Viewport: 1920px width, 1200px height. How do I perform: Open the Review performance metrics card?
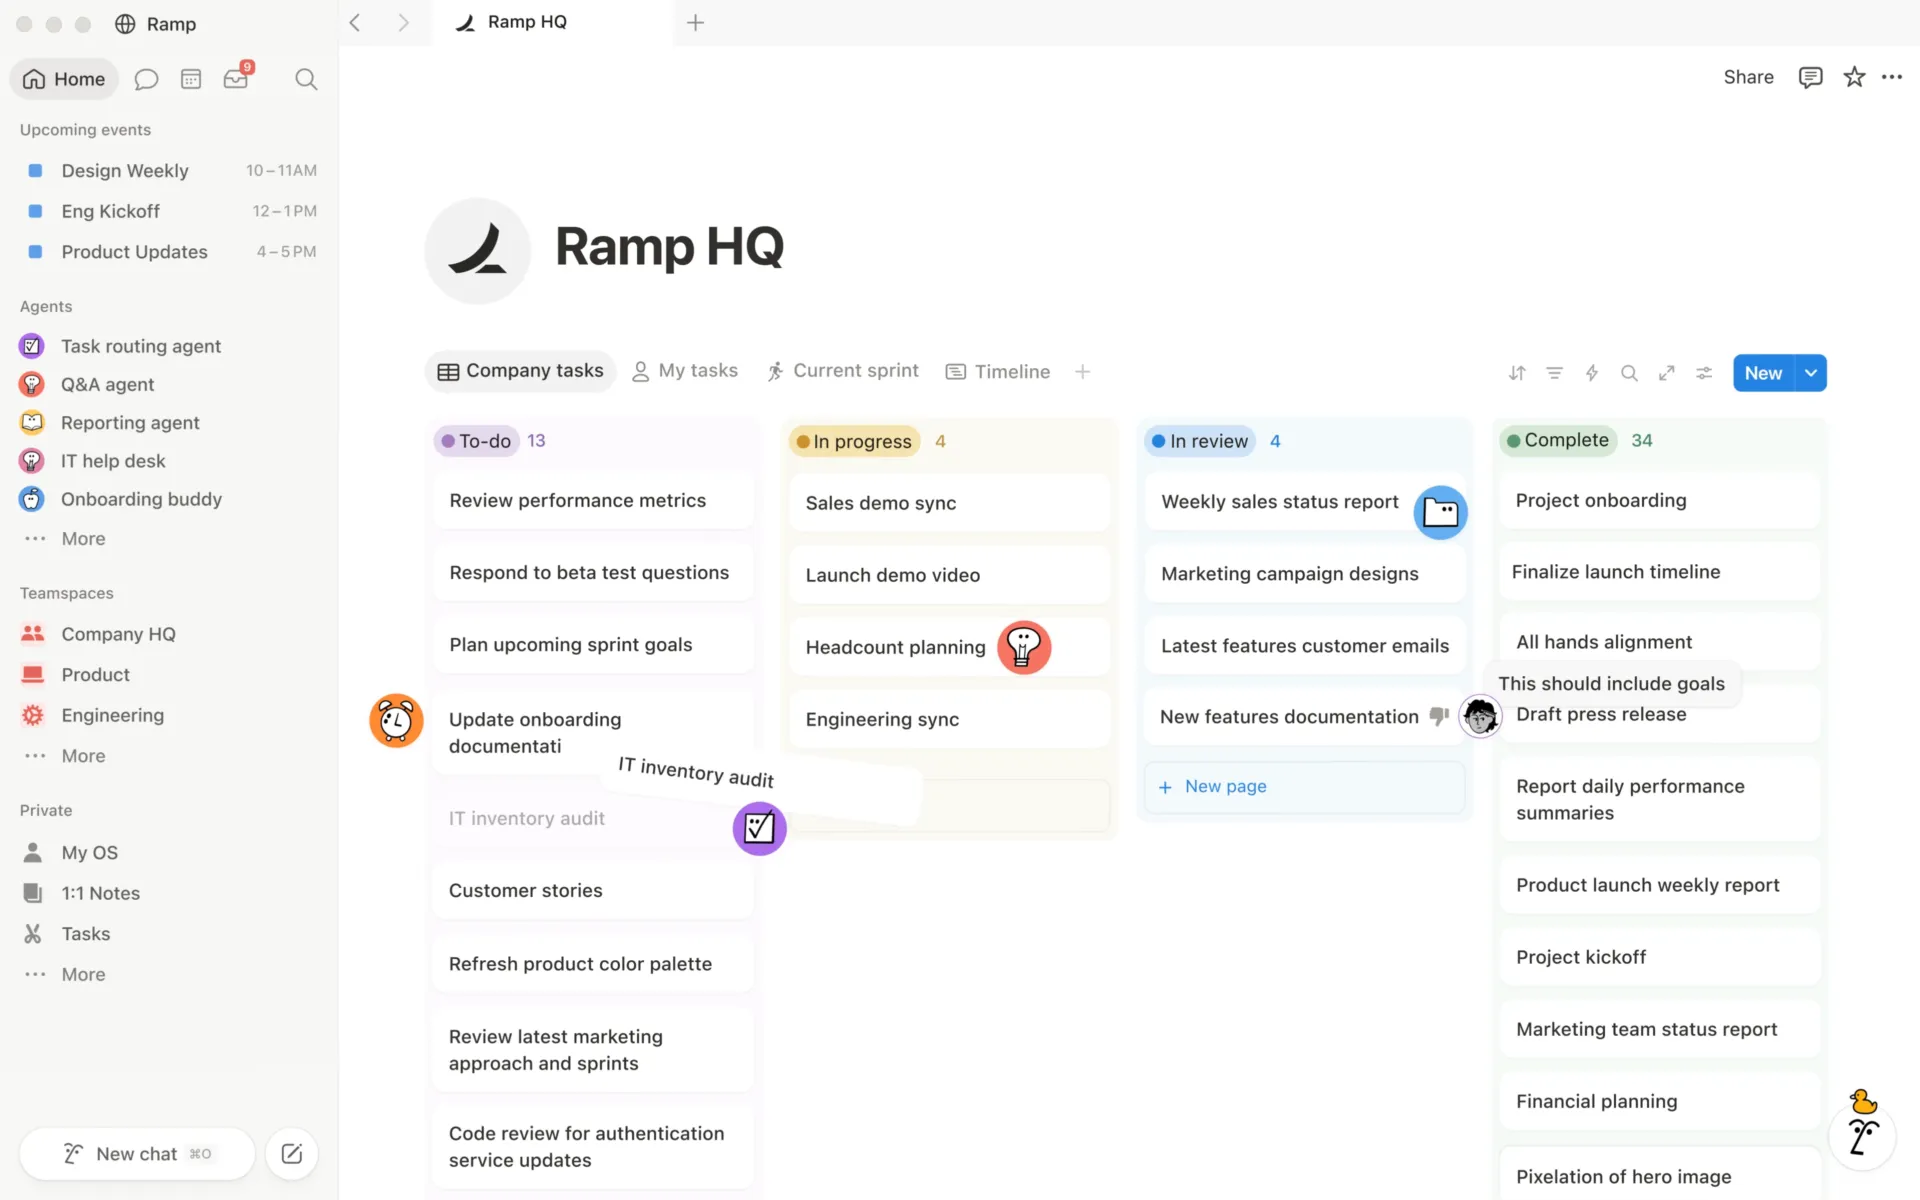pyautogui.click(x=593, y=500)
